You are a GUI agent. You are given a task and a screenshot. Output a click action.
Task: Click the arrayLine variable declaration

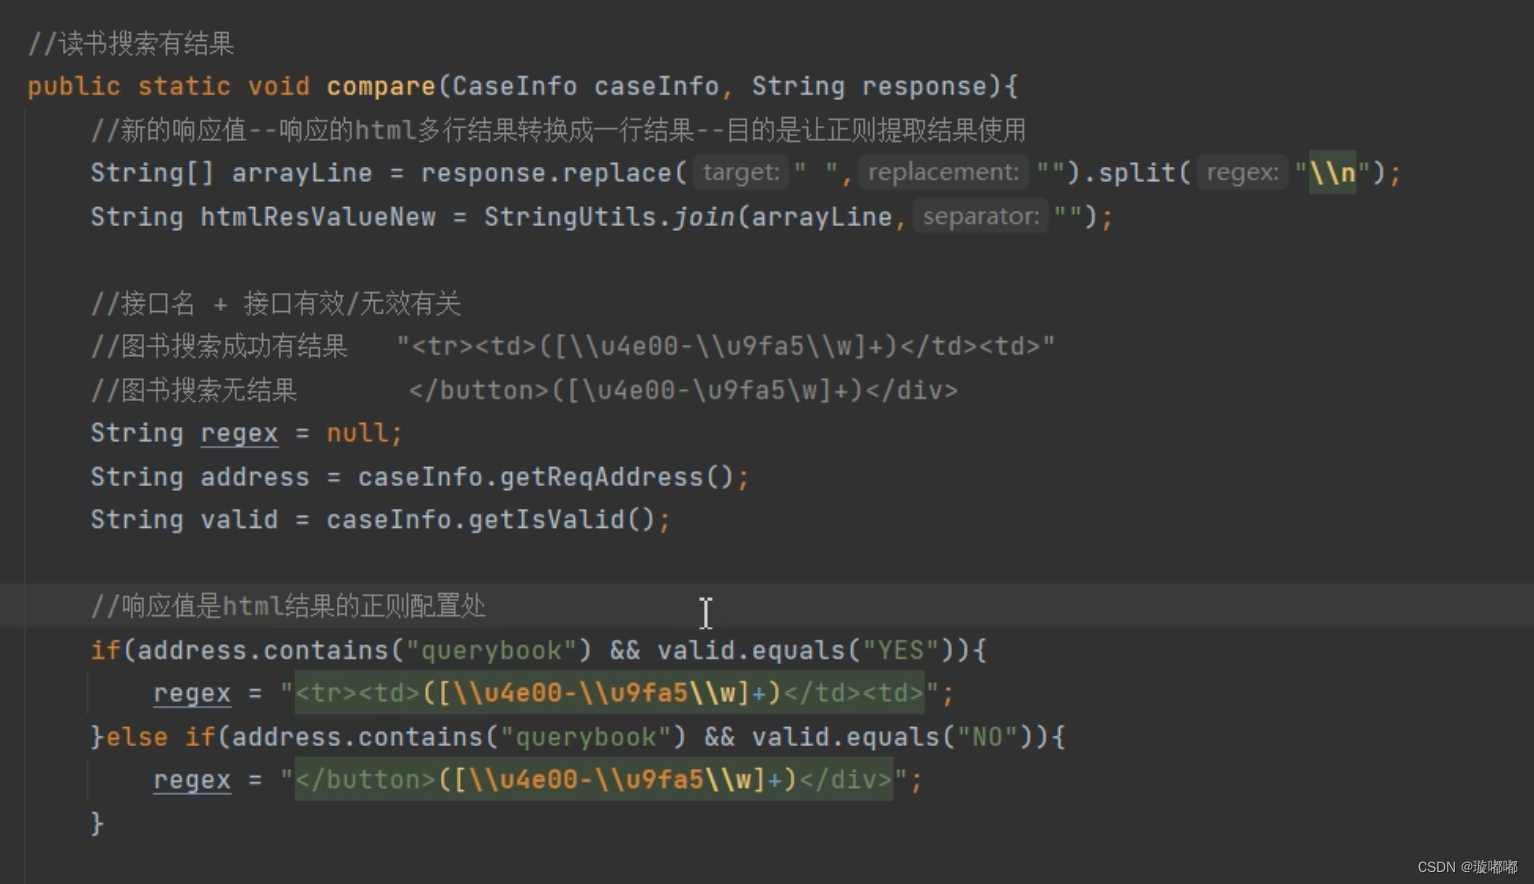pyautogui.click(x=301, y=173)
